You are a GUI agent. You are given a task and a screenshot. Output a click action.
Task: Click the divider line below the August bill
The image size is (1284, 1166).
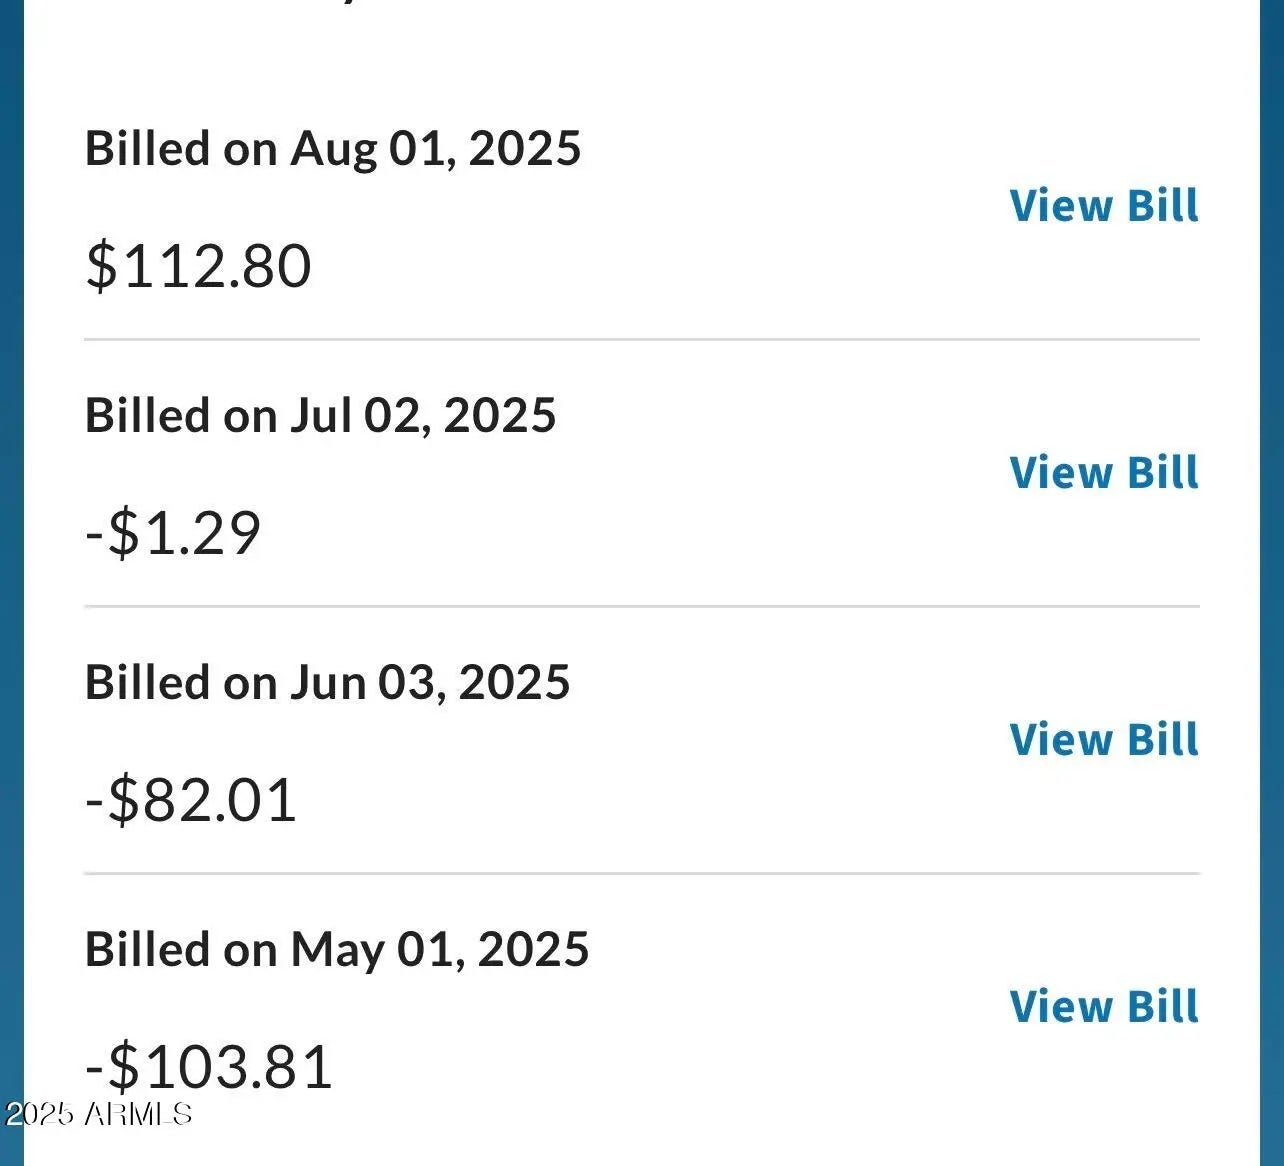point(641,340)
